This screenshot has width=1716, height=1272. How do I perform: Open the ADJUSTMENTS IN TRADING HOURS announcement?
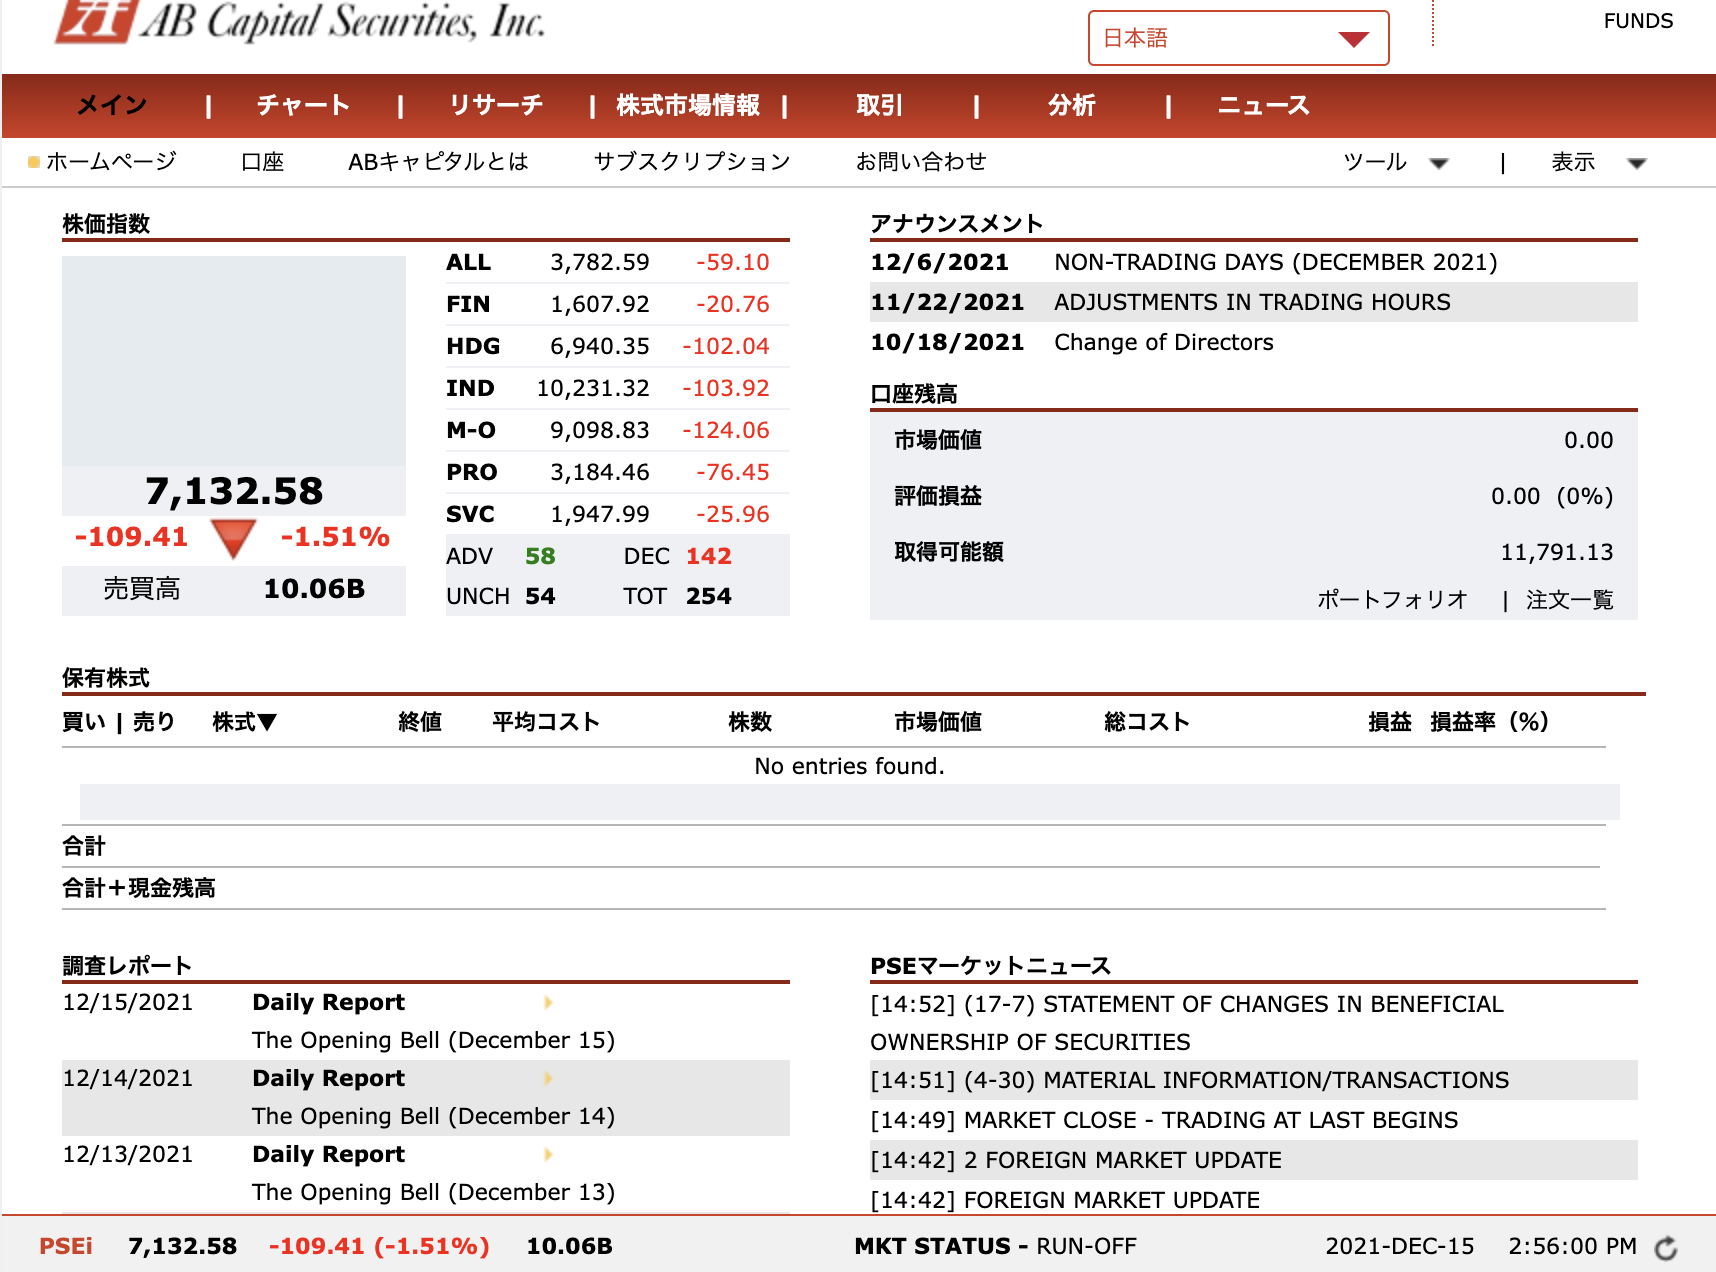click(1252, 302)
